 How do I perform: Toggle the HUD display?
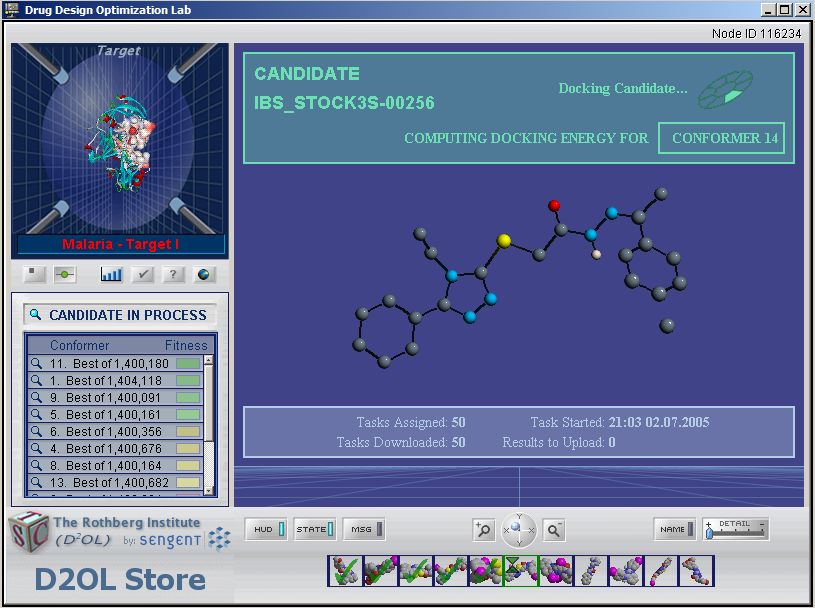(266, 529)
